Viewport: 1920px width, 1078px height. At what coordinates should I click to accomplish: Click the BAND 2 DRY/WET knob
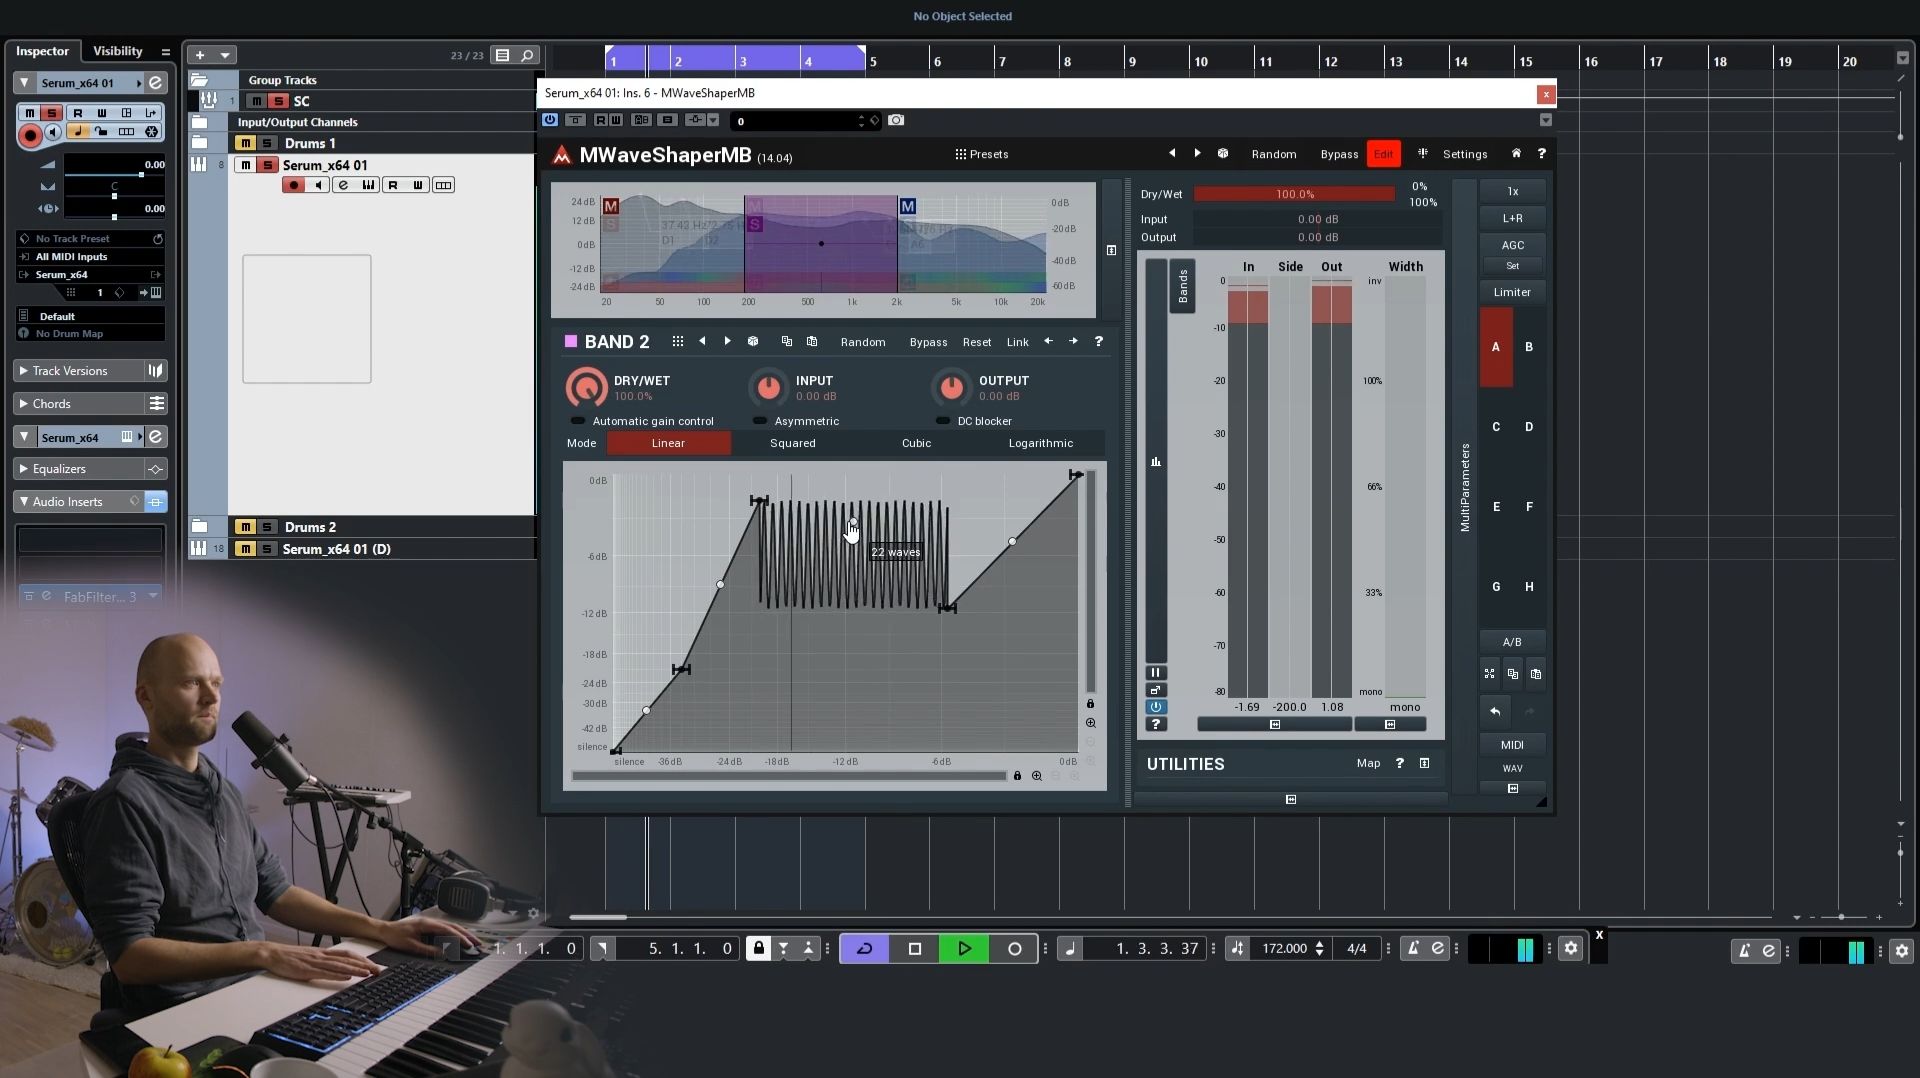tap(586, 388)
